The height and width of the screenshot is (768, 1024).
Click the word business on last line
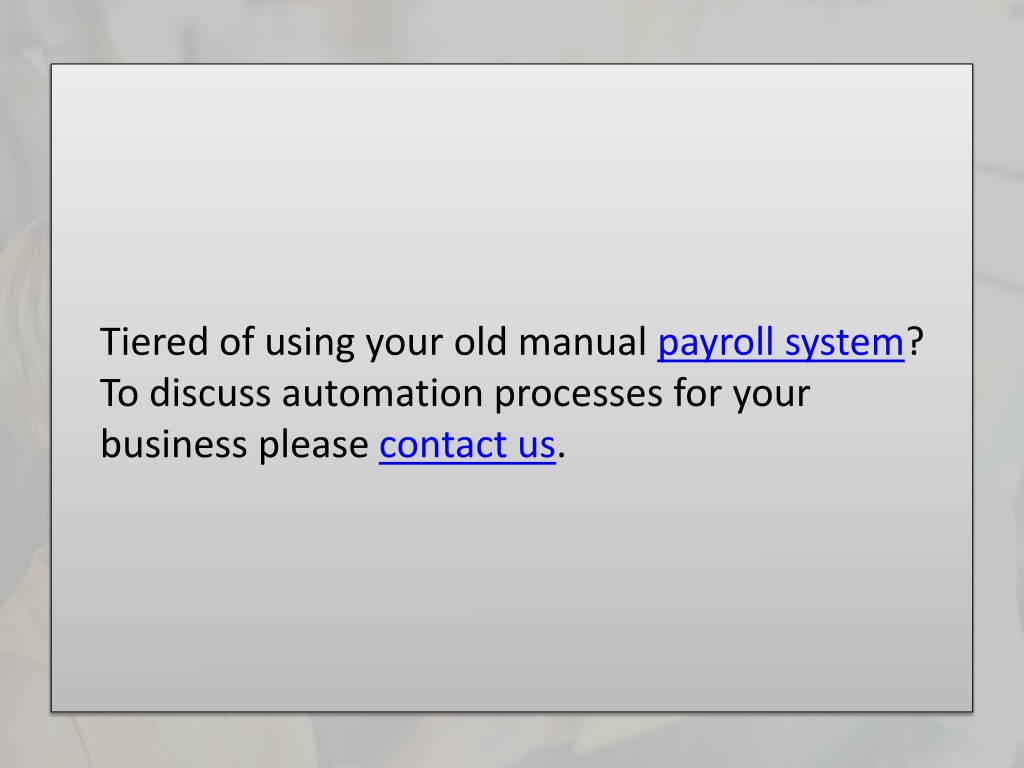coord(173,444)
